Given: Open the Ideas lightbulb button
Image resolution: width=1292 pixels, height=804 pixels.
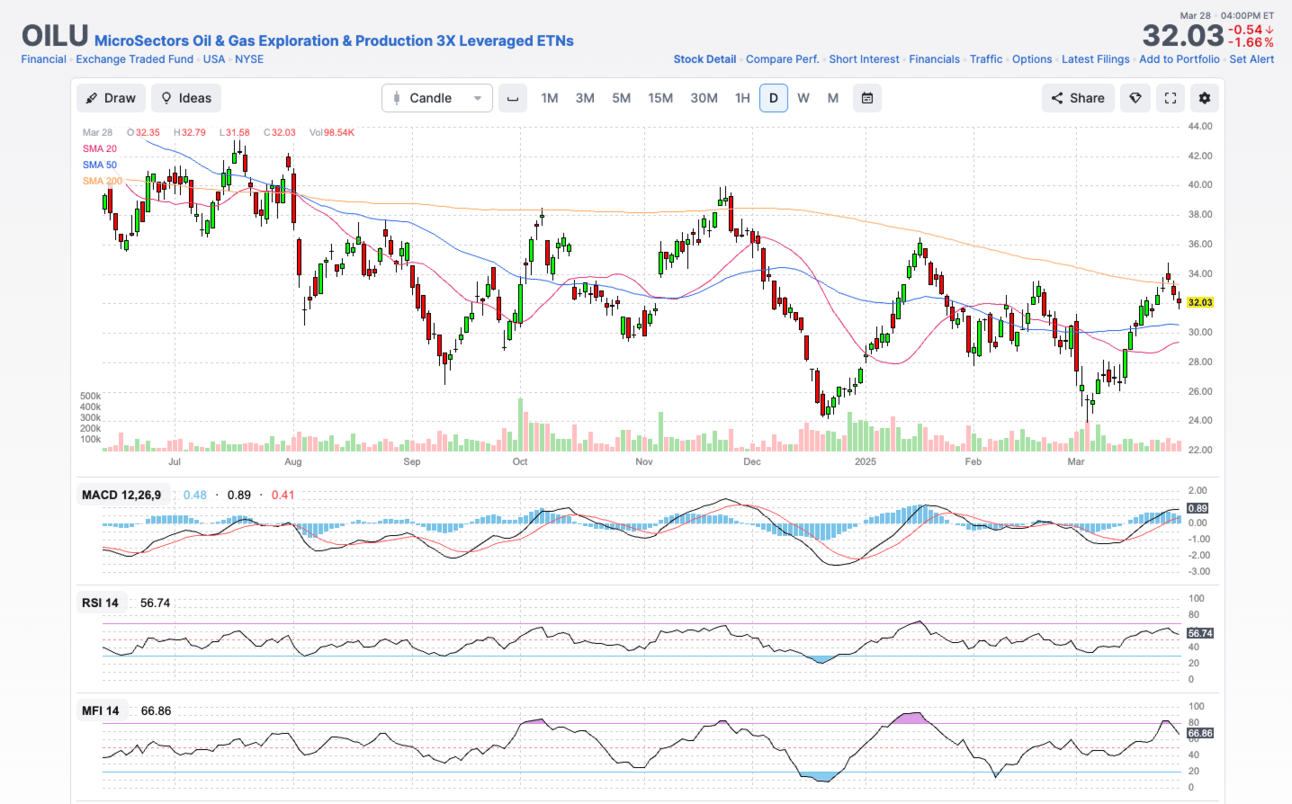Looking at the screenshot, I should (186, 98).
